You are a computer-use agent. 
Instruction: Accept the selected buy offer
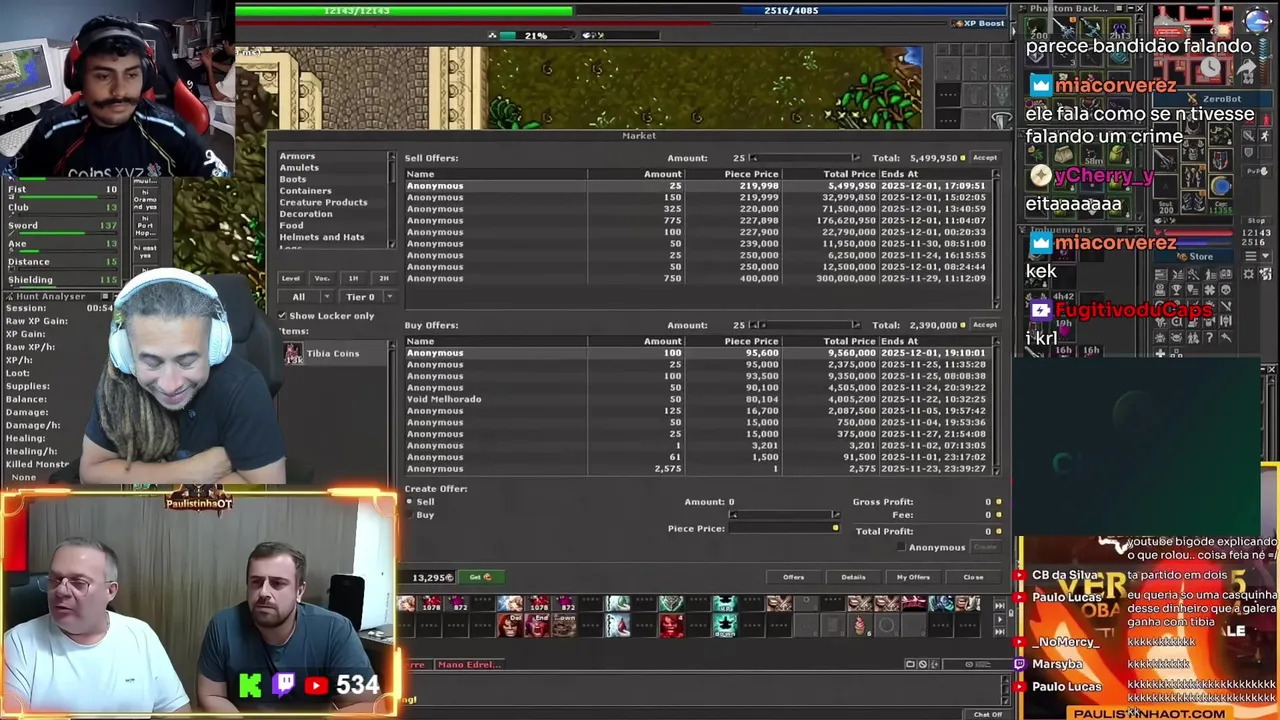click(x=985, y=325)
